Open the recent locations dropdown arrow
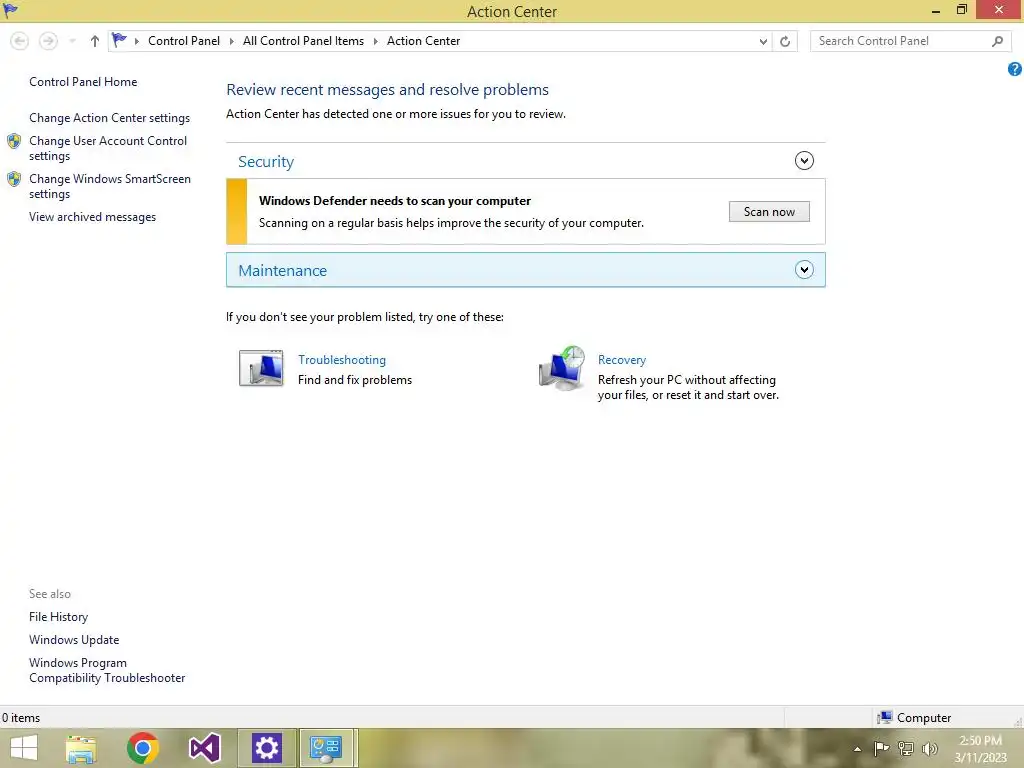This screenshot has width=1024, height=768. click(x=72, y=41)
